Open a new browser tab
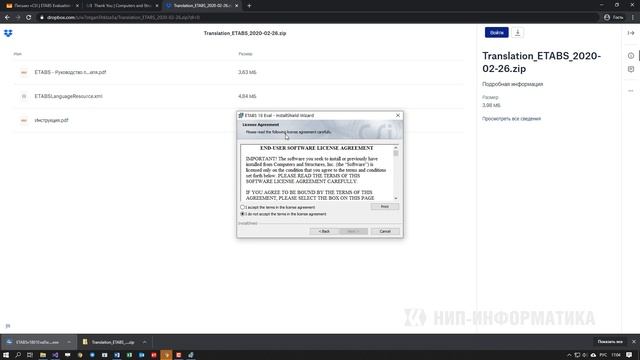The image size is (640, 360). coord(249,6)
